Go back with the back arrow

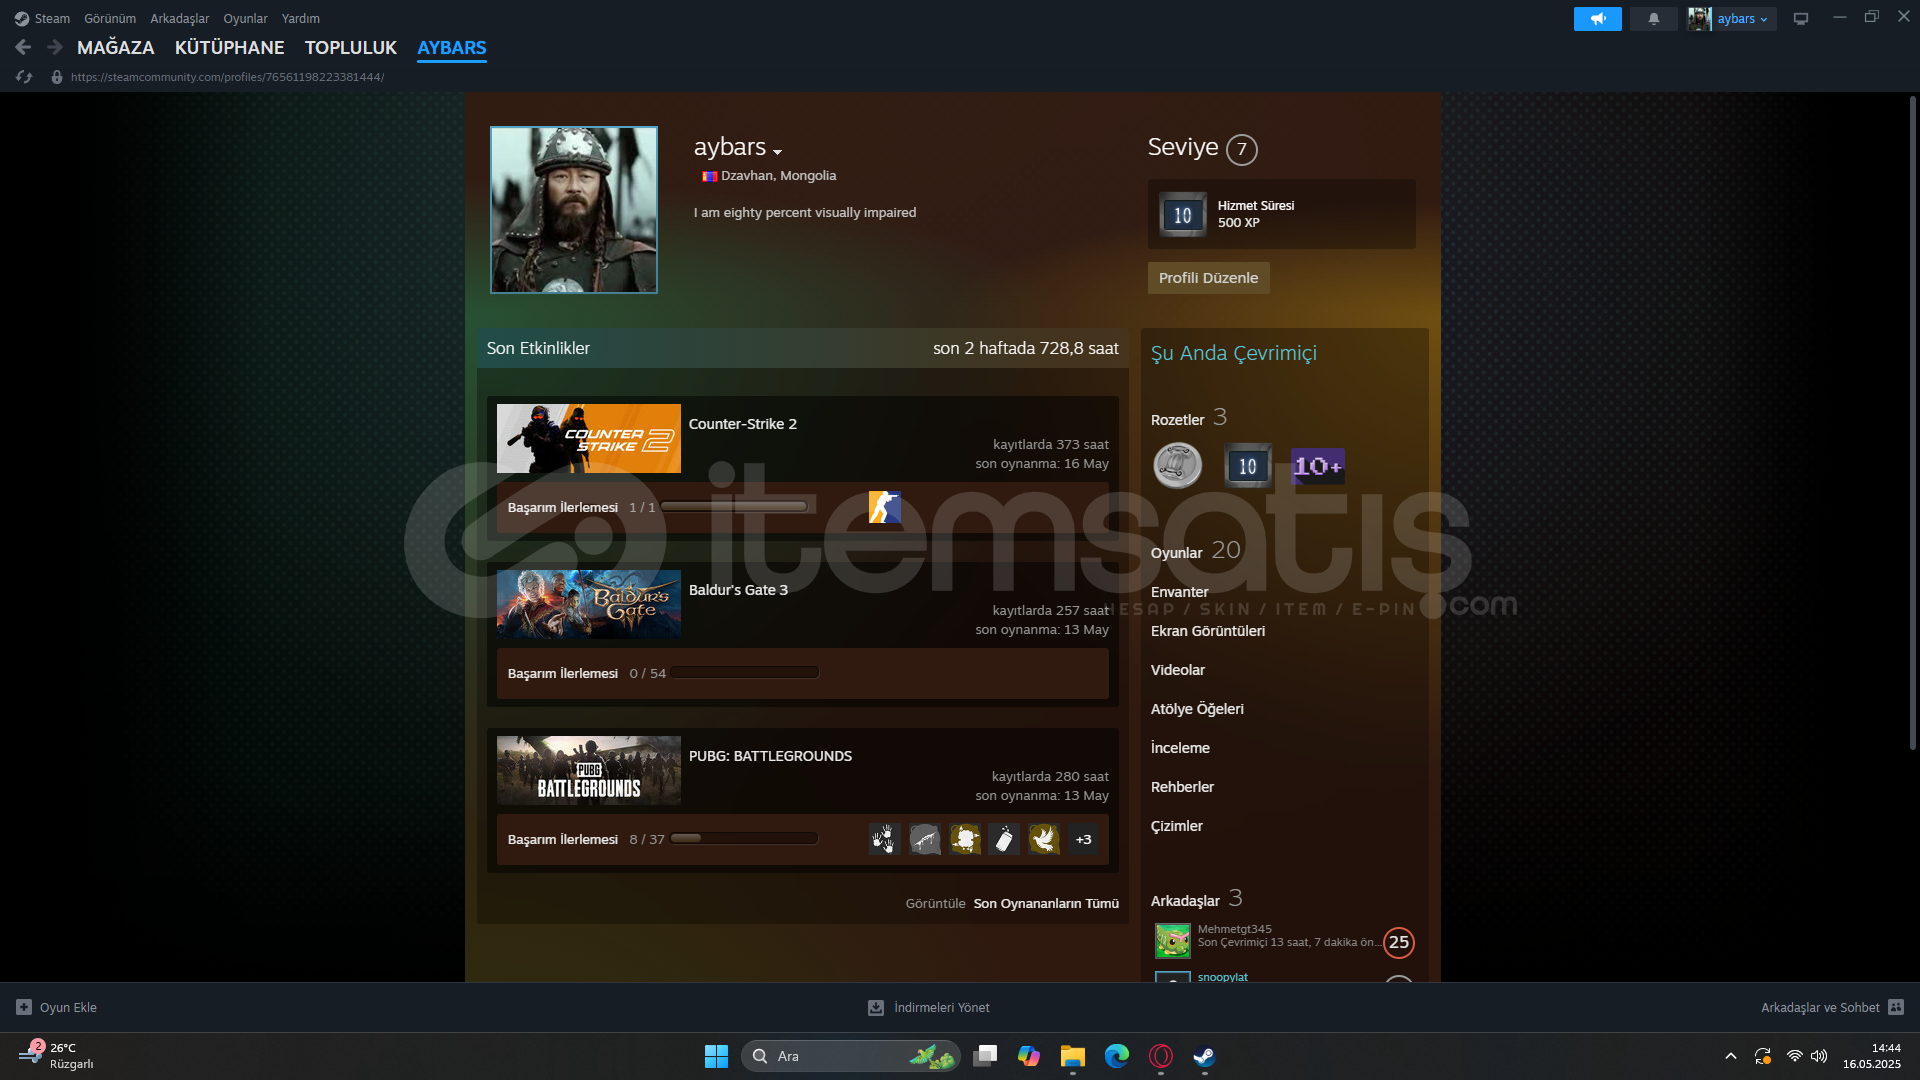(23, 47)
